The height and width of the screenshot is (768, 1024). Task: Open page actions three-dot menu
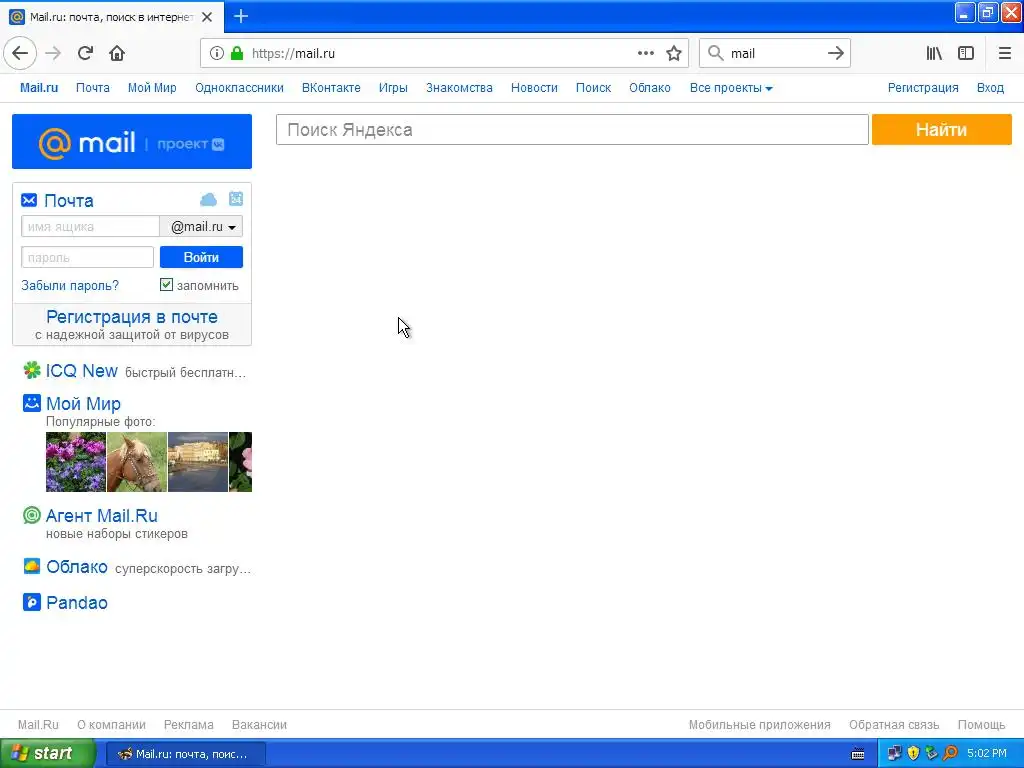tap(645, 54)
